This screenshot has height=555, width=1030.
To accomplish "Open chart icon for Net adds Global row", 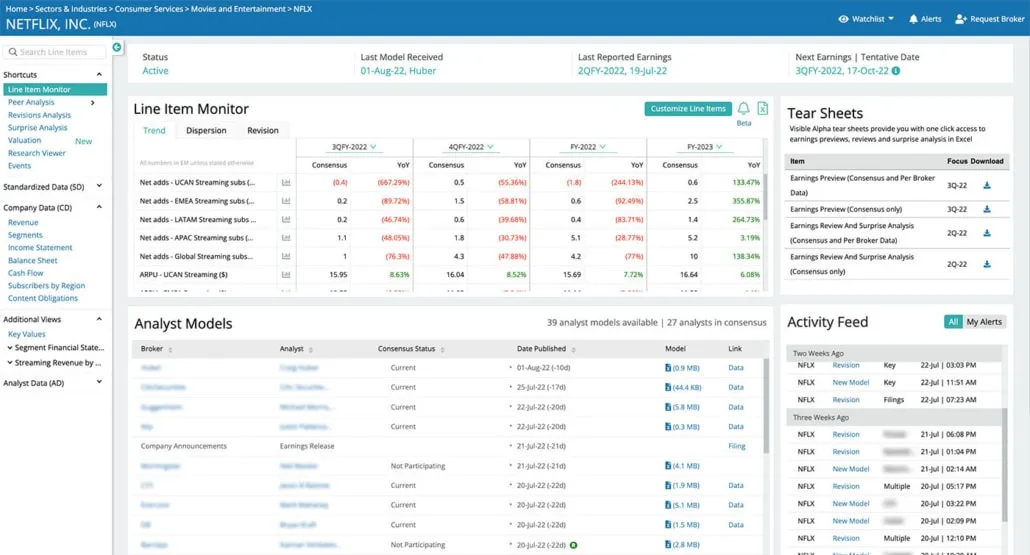I will (286, 256).
